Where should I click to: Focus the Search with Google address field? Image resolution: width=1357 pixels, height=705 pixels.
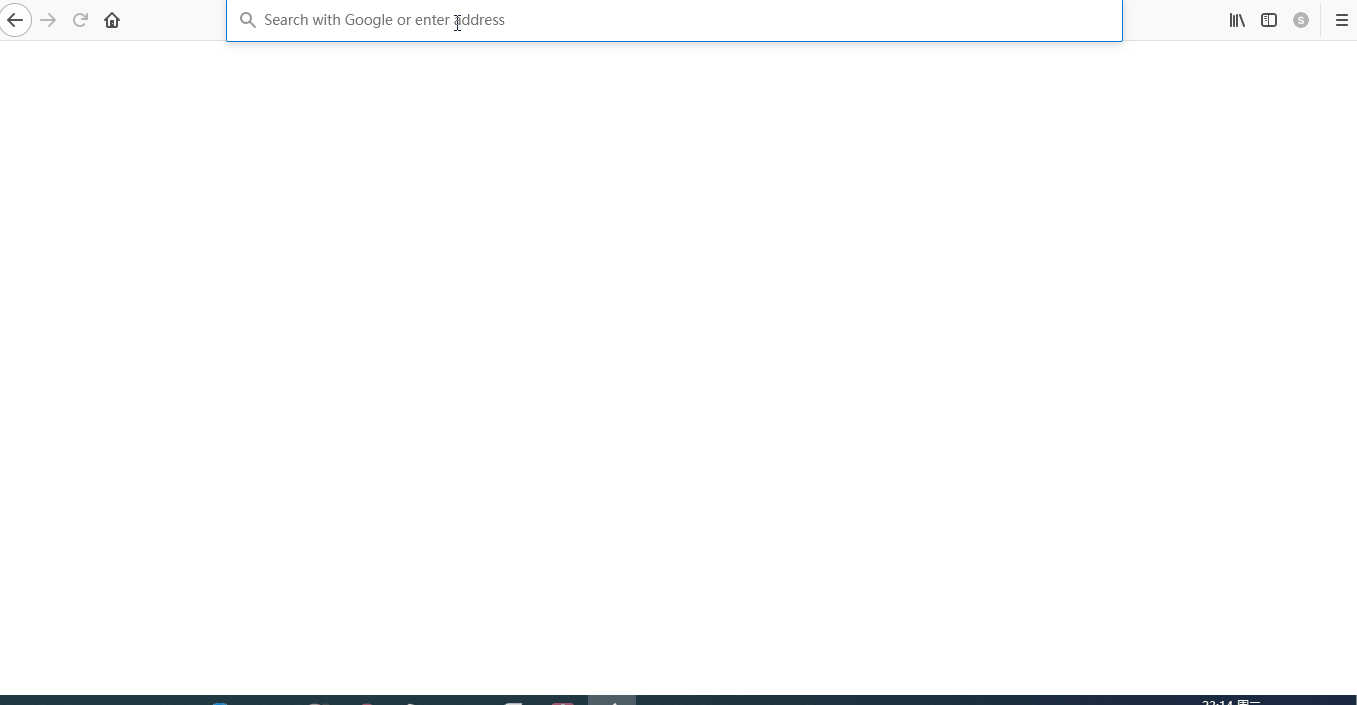[x=674, y=20]
